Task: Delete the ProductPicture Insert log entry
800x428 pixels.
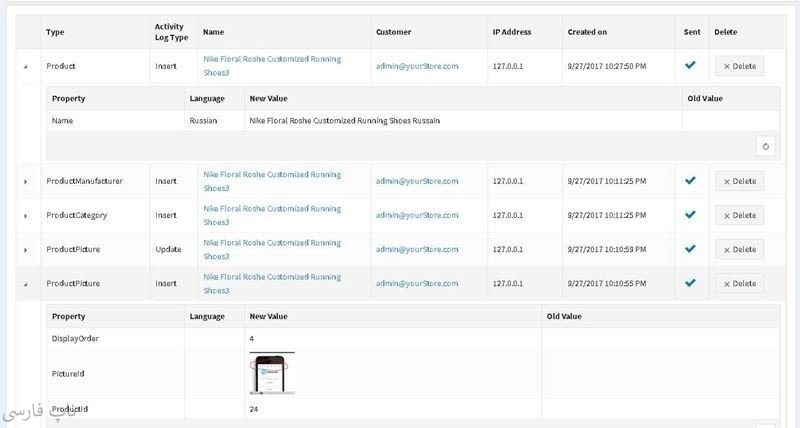Action: [x=739, y=283]
